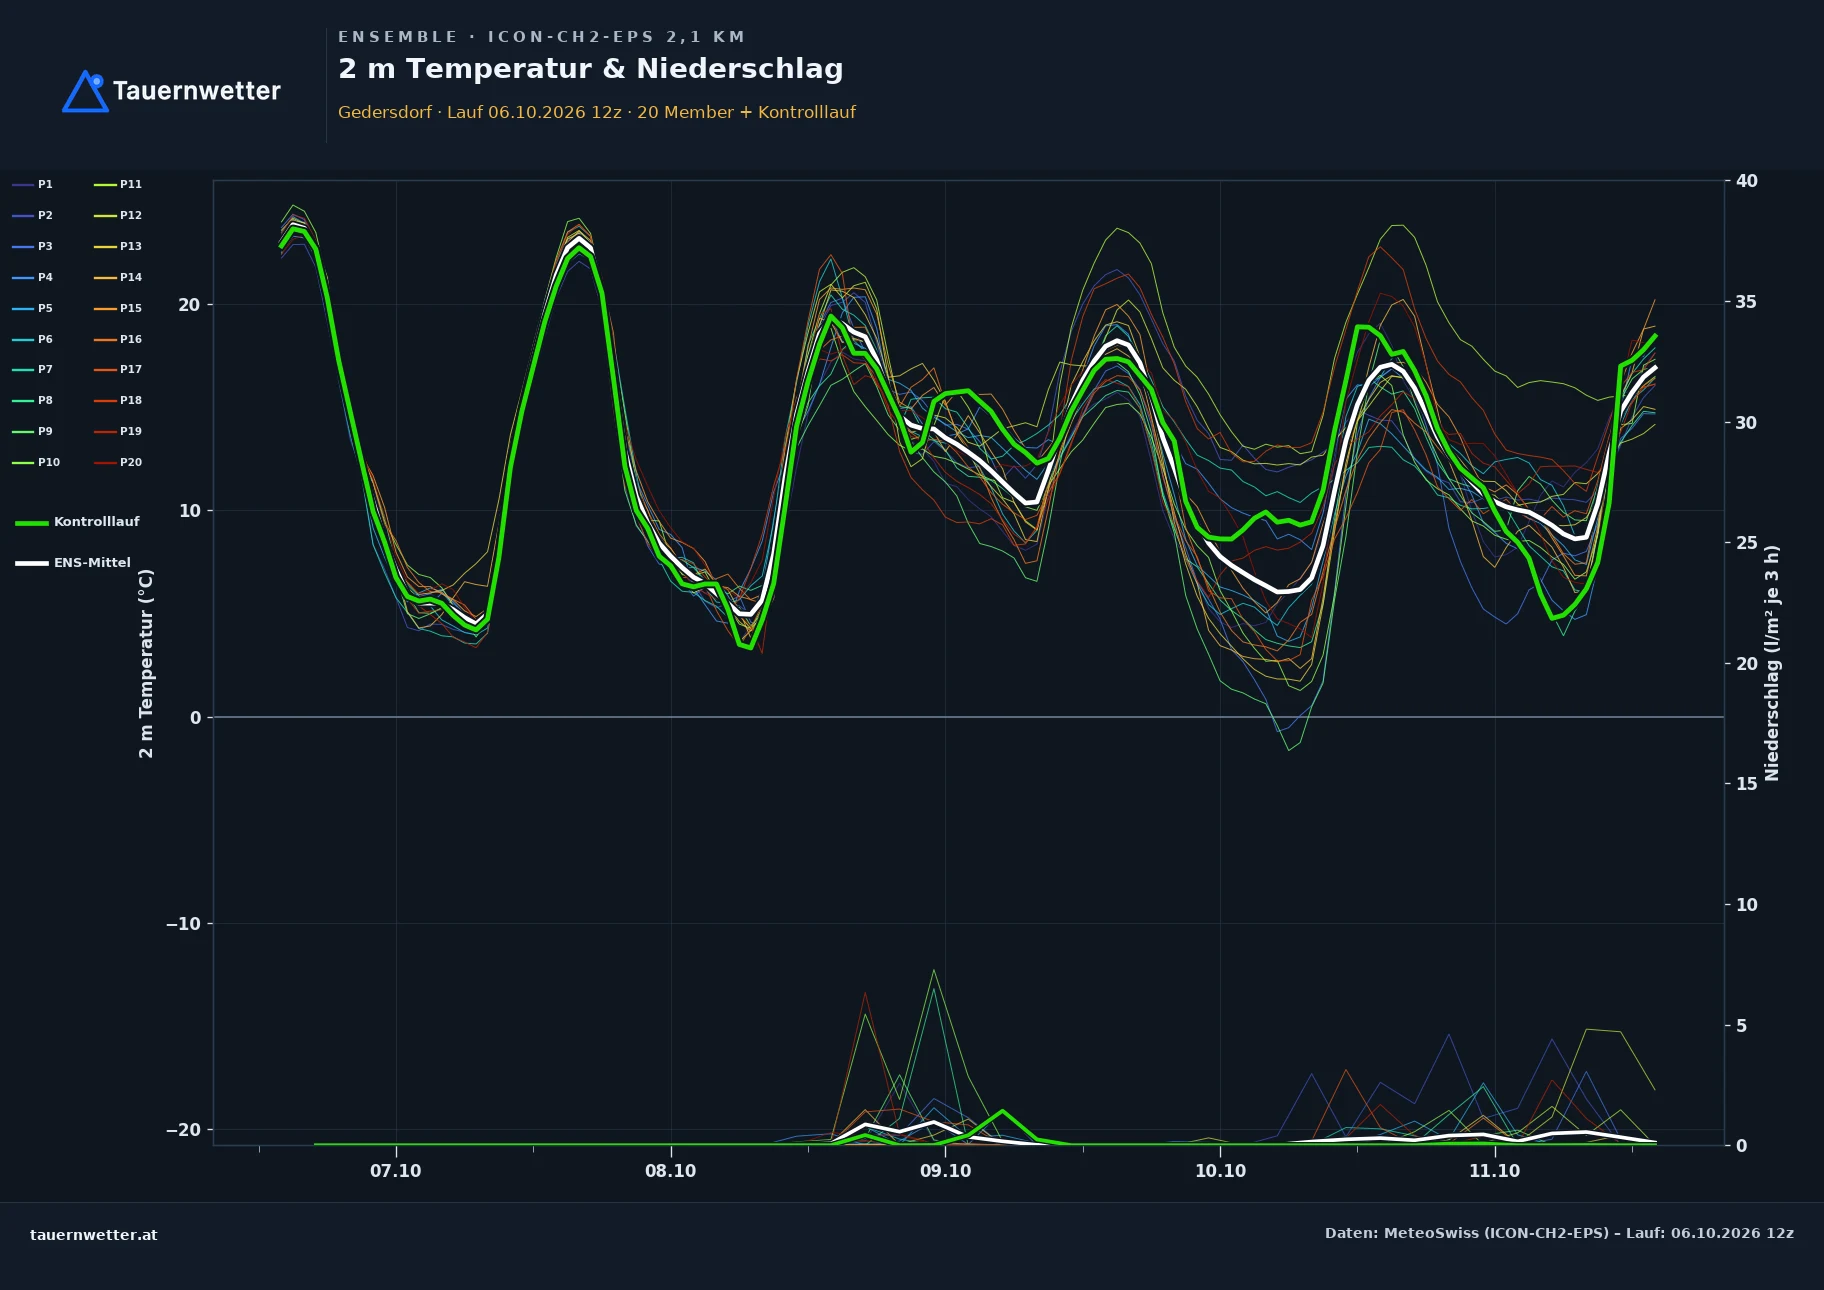This screenshot has width=1824, height=1290.
Task: Select the P7 legend entry
Action: coord(33,370)
